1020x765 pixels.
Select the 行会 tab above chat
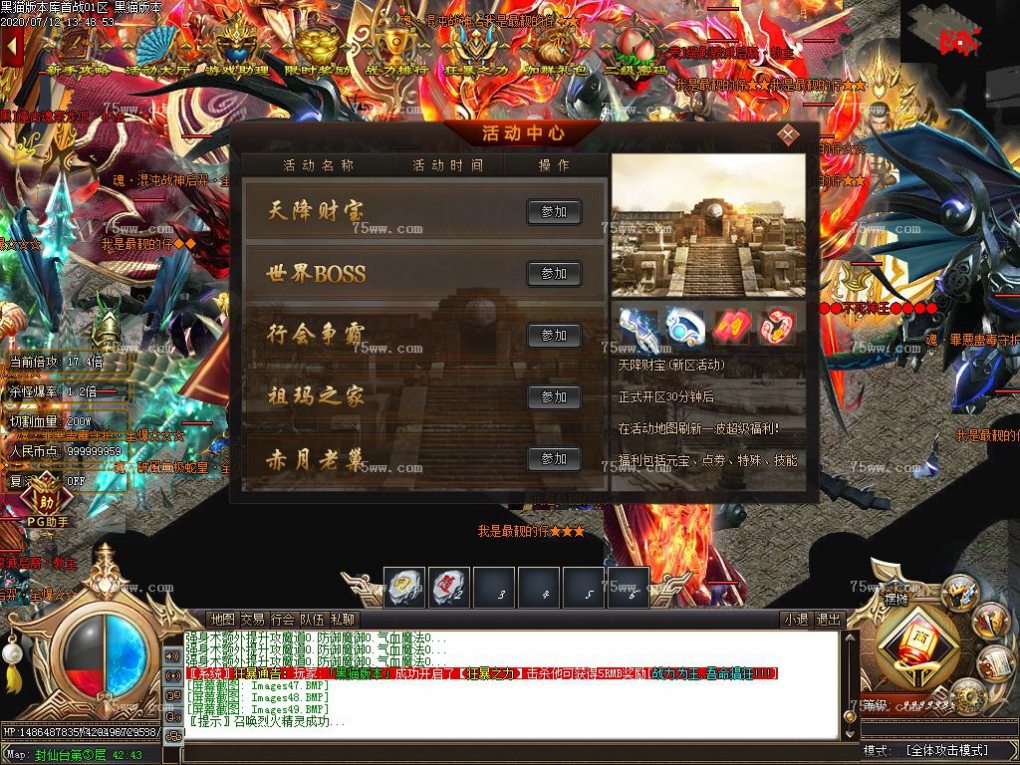click(283, 620)
